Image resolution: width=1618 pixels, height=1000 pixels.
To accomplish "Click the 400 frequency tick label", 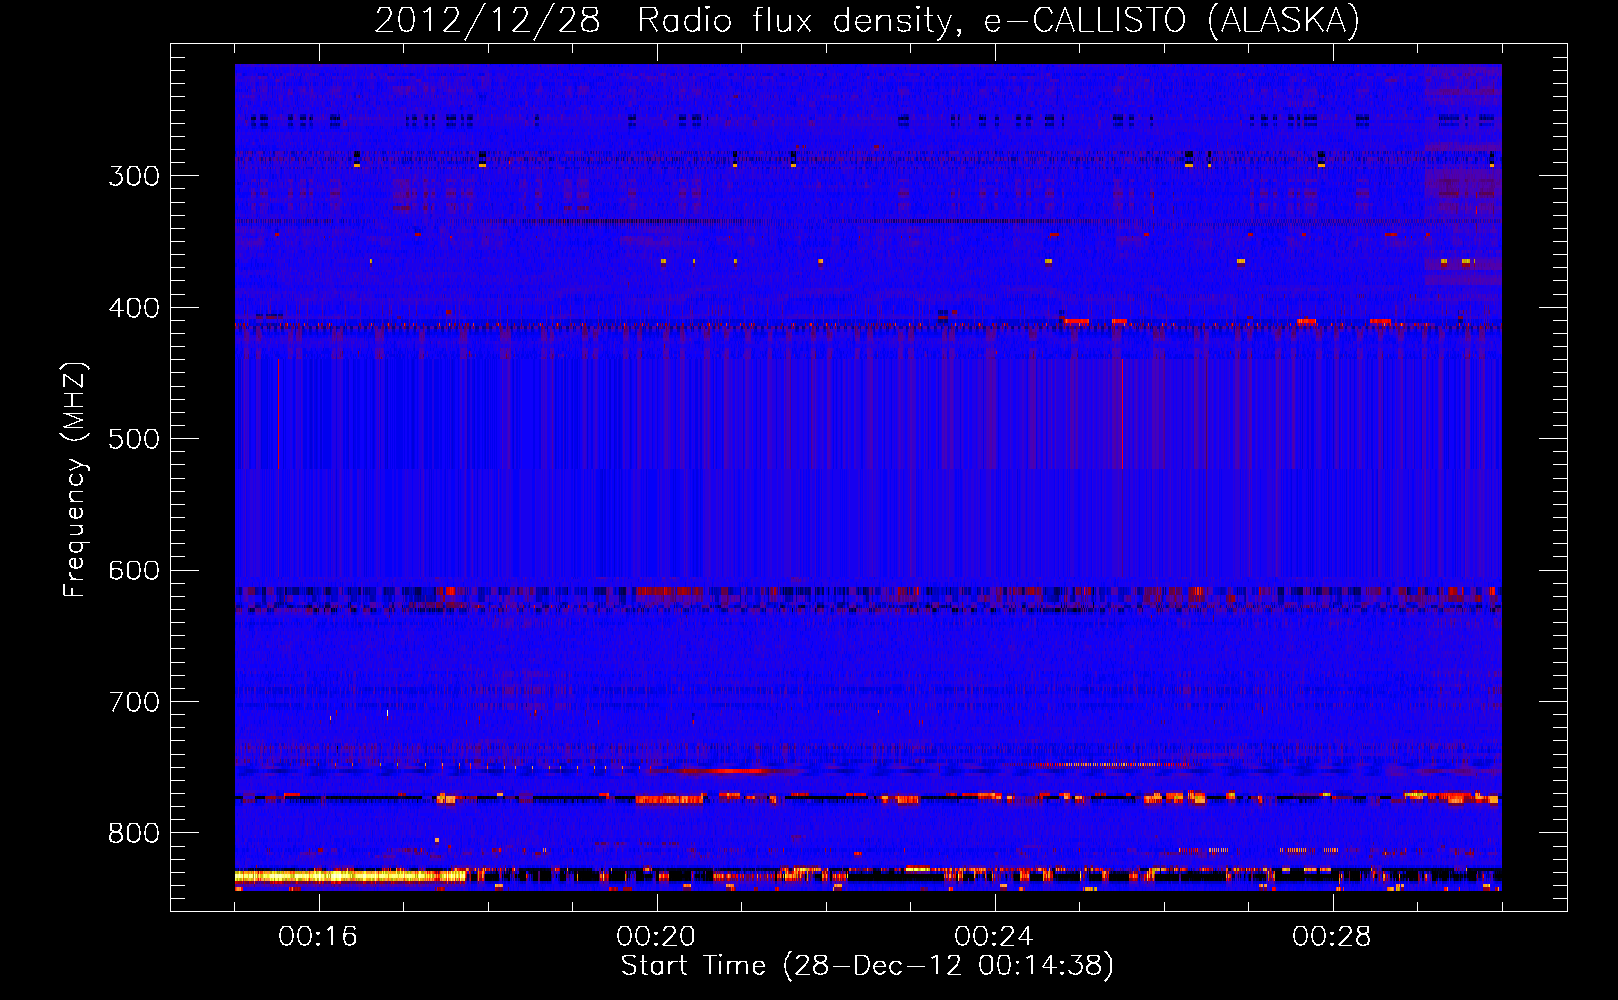I will pos(134,308).
